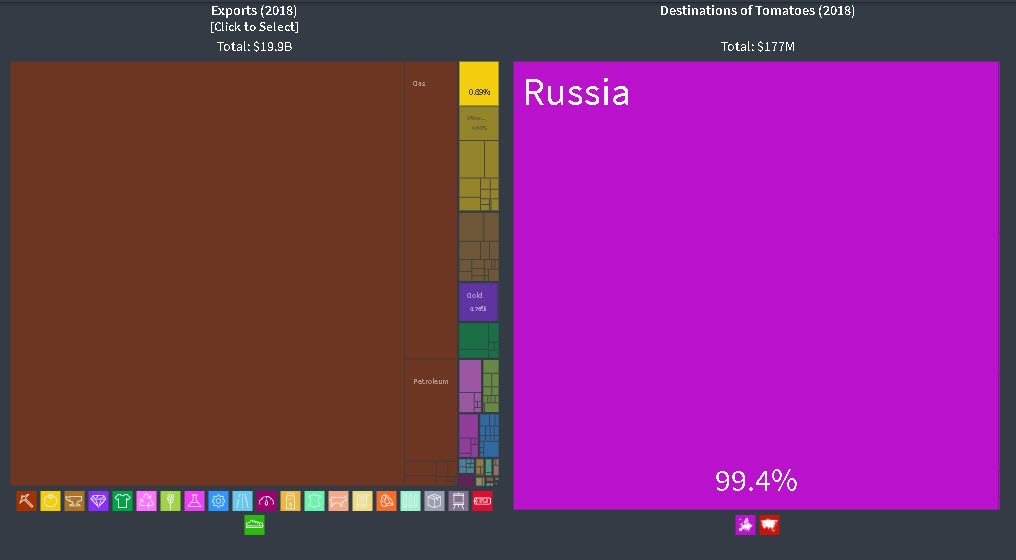Filter destinations by purple Europe map icon
1016x560 pixels.
pyautogui.click(x=745, y=525)
